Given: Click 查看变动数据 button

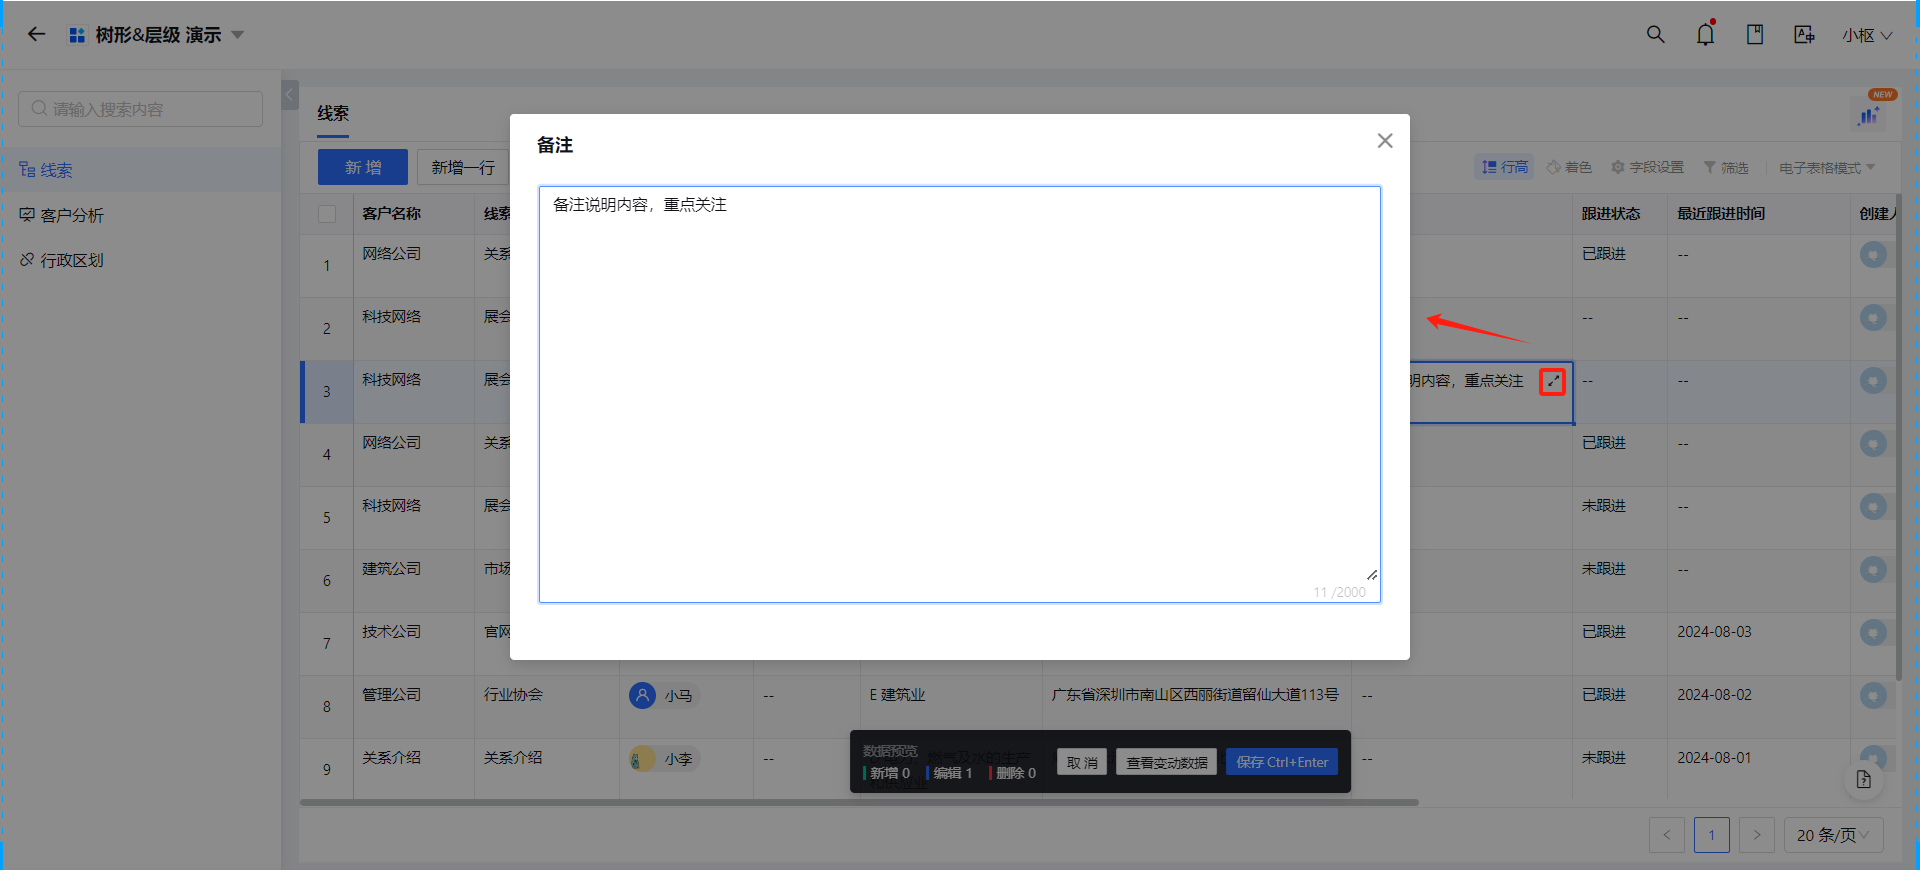Looking at the screenshot, I should [1166, 762].
